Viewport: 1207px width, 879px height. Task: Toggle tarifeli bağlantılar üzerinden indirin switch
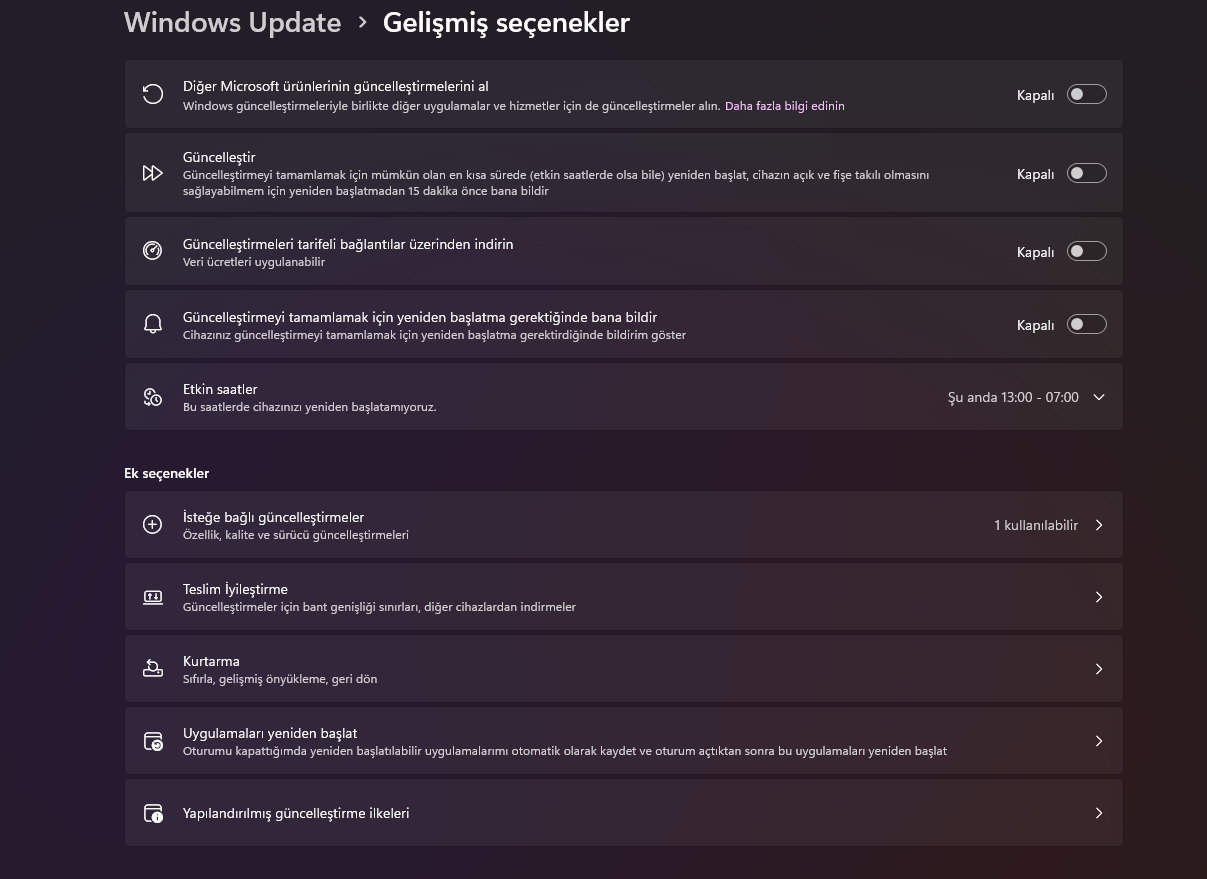[x=1086, y=251]
